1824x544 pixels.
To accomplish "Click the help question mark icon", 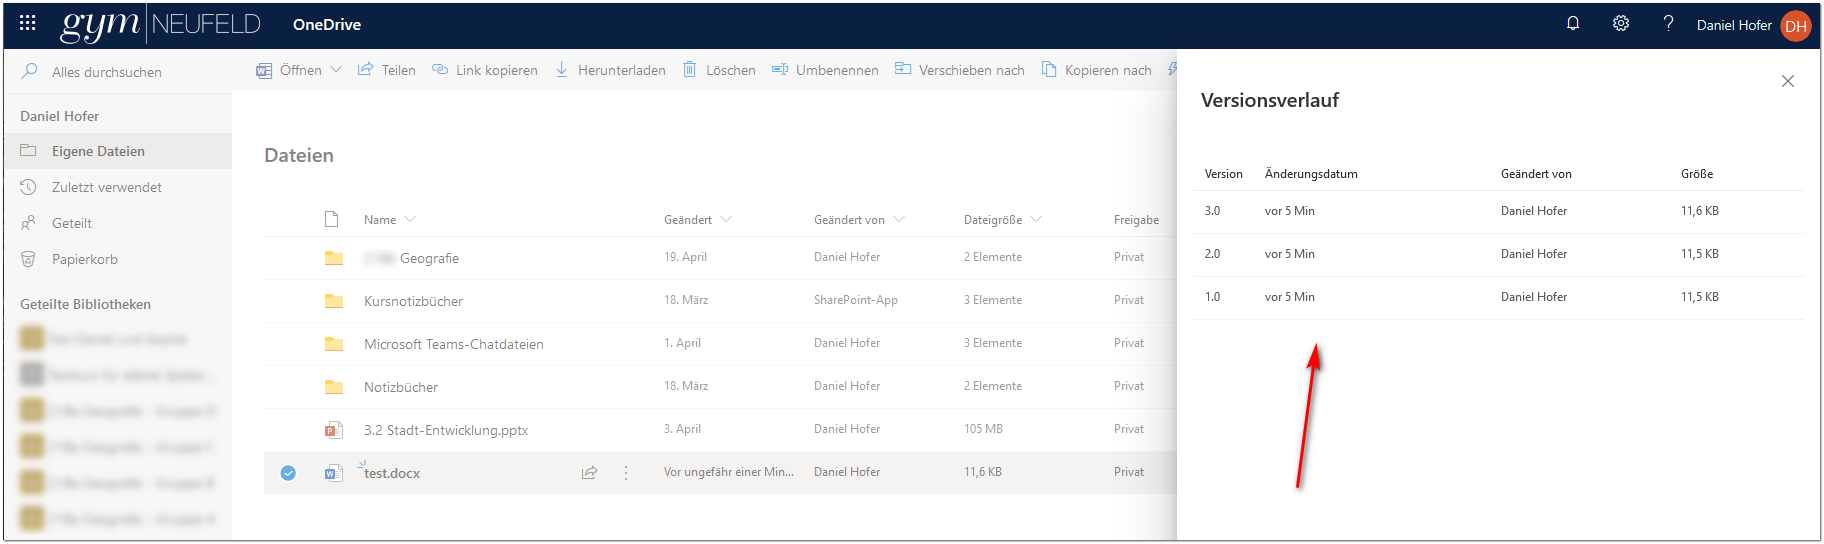I will pos(1668,24).
